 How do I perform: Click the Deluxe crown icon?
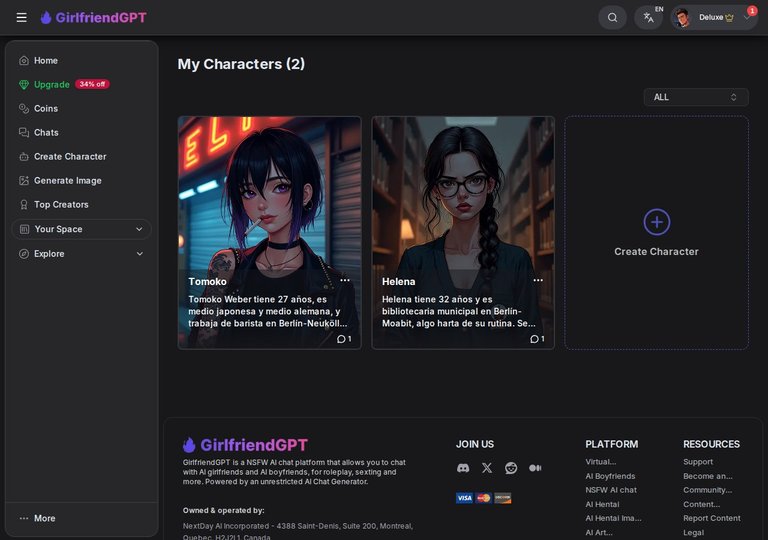[729, 18]
